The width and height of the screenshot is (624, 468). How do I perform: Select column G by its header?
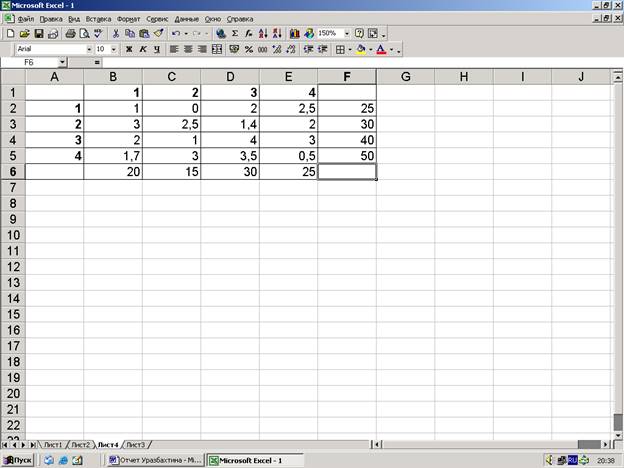tap(406, 76)
